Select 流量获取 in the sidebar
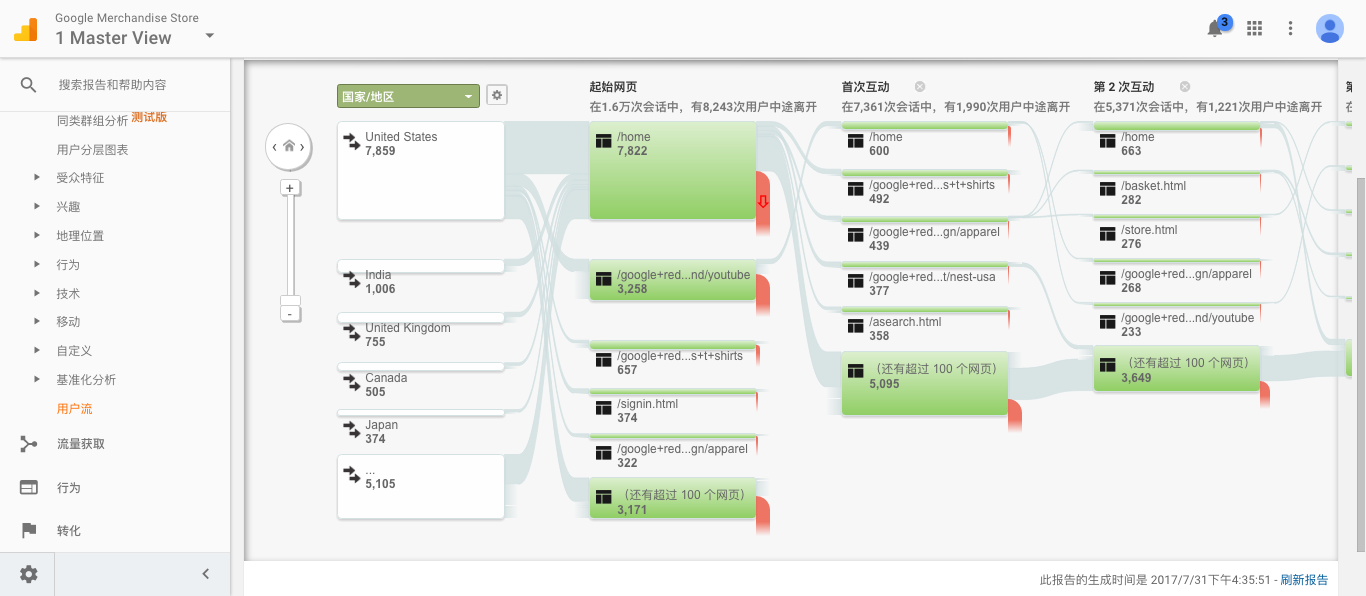 (79, 443)
